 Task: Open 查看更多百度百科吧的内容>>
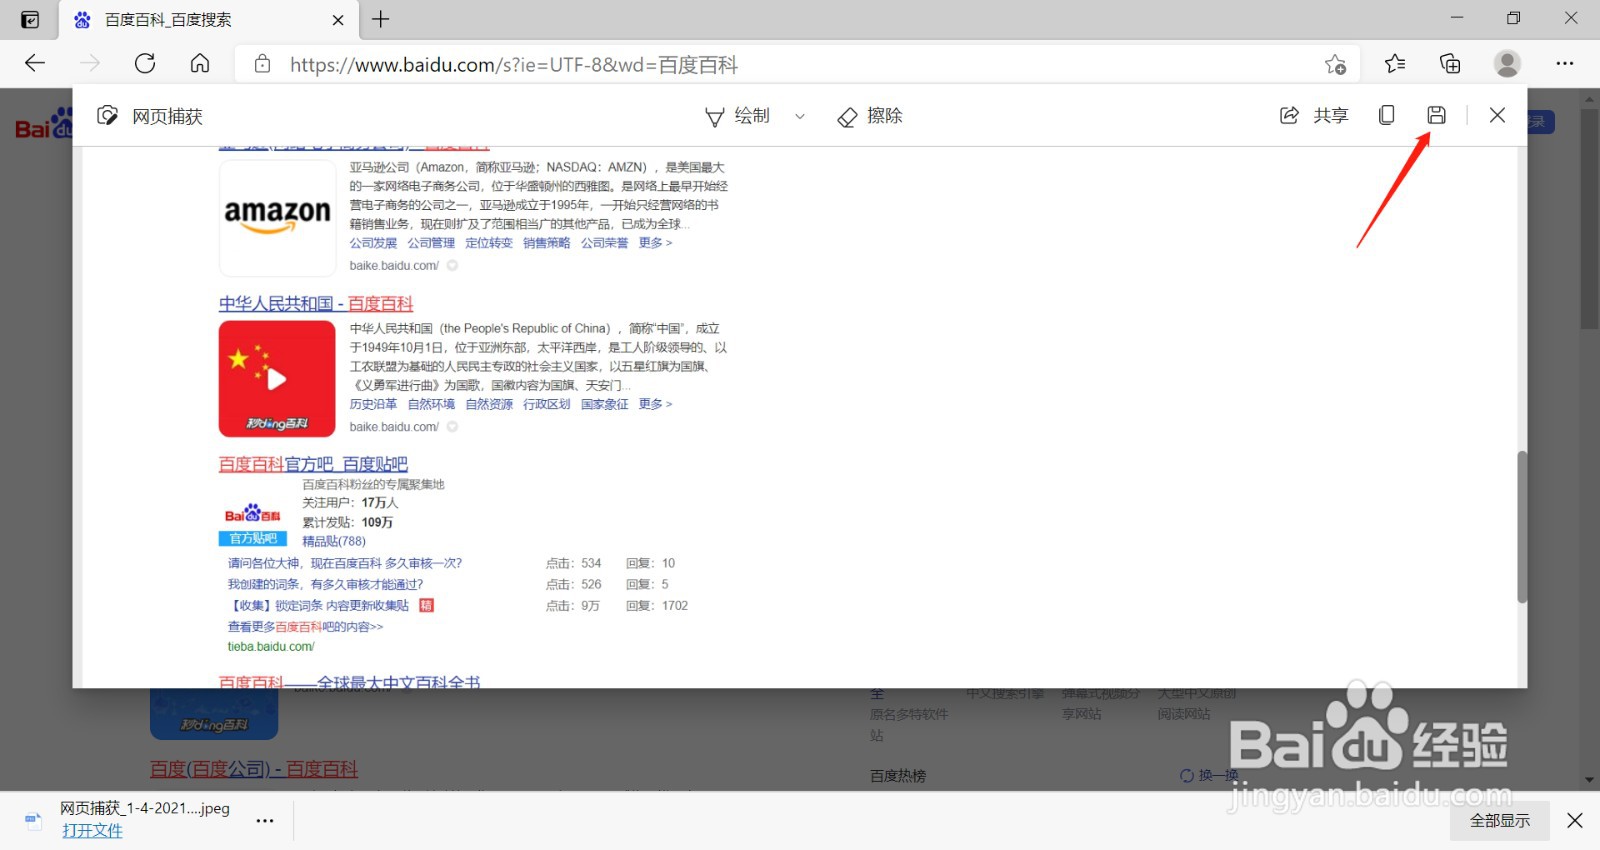tap(305, 627)
